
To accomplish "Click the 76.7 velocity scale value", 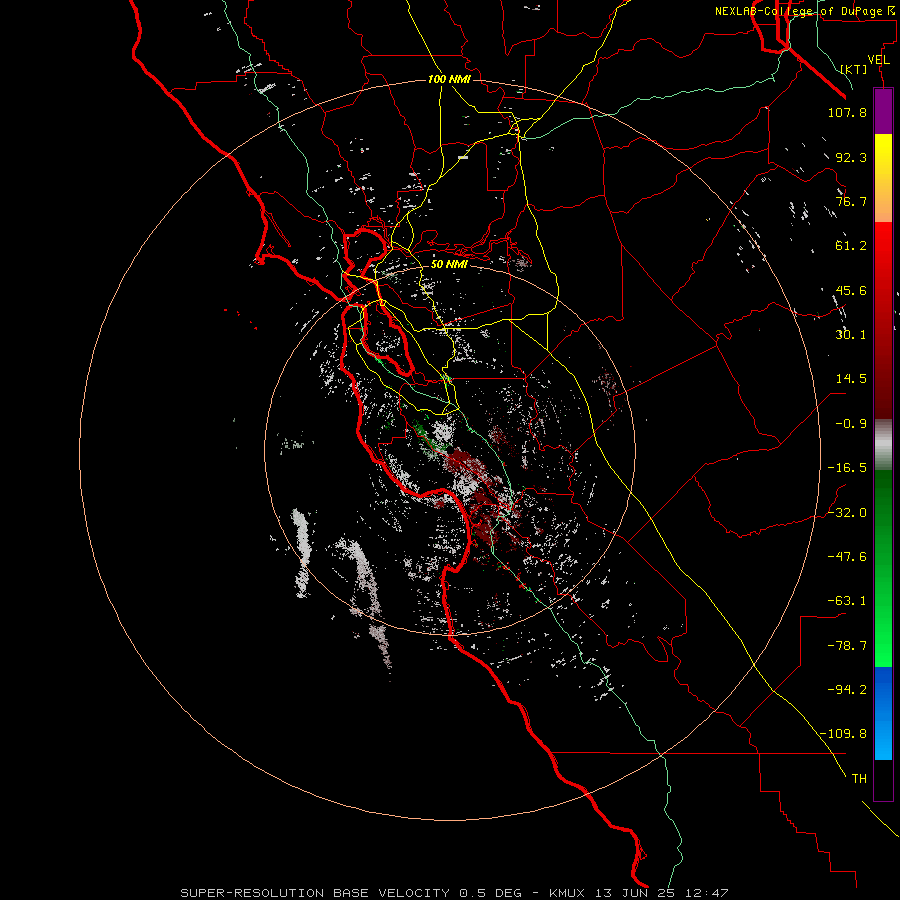I will pyautogui.click(x=851, y=201).
